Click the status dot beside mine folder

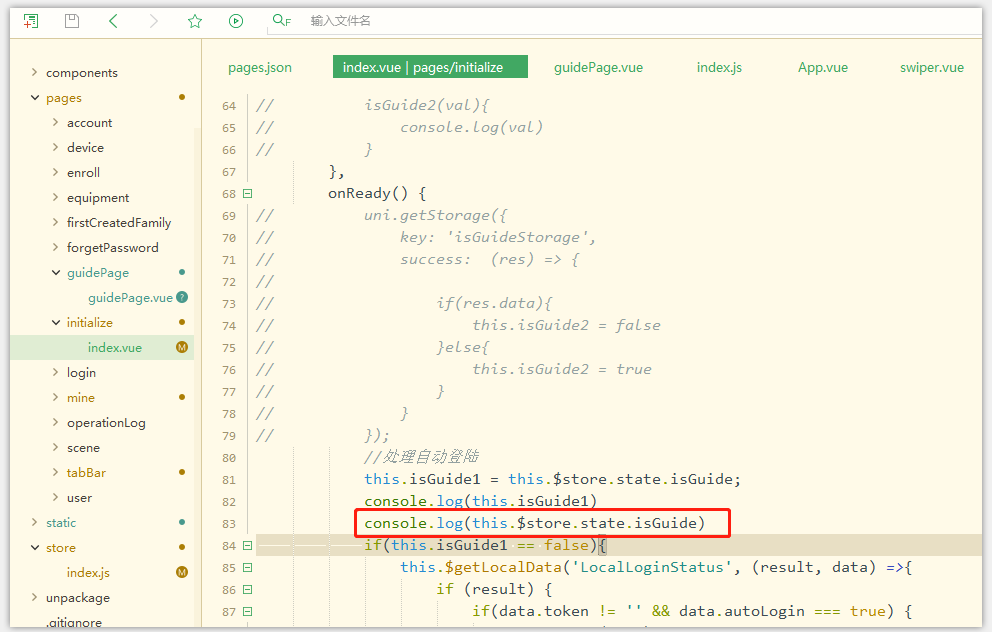[182, 397]
